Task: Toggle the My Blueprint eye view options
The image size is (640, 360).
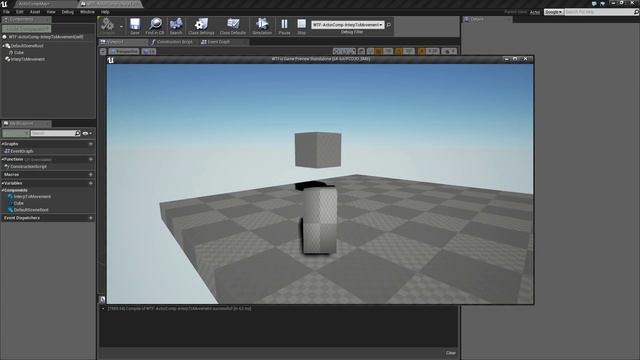Action: pos(87,133)
